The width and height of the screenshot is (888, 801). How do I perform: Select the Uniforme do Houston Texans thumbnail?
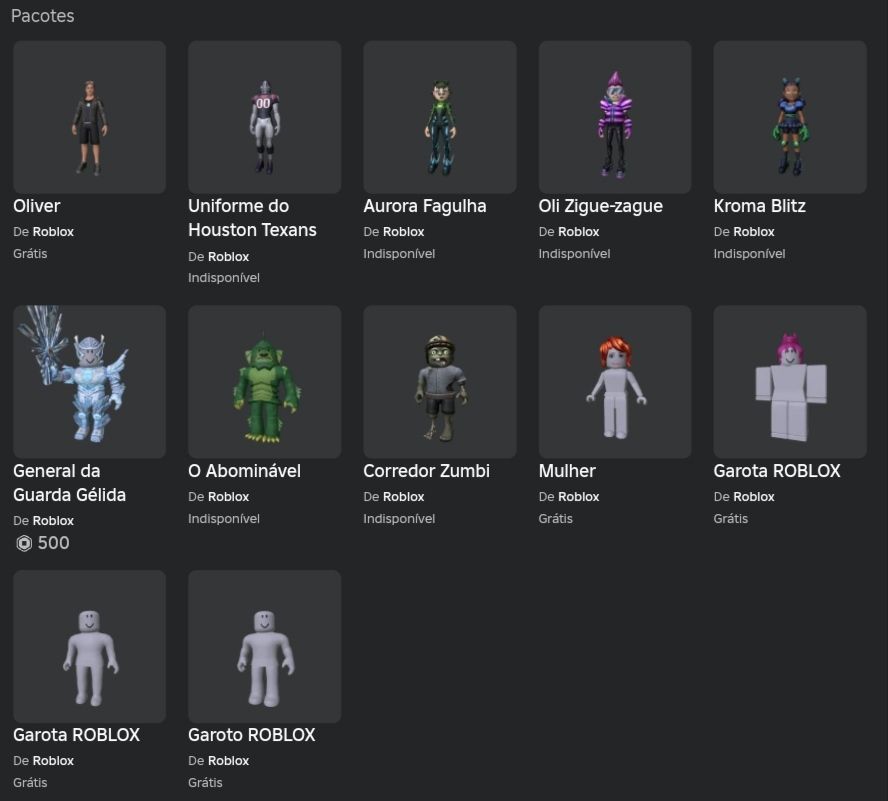click(264, 117)
